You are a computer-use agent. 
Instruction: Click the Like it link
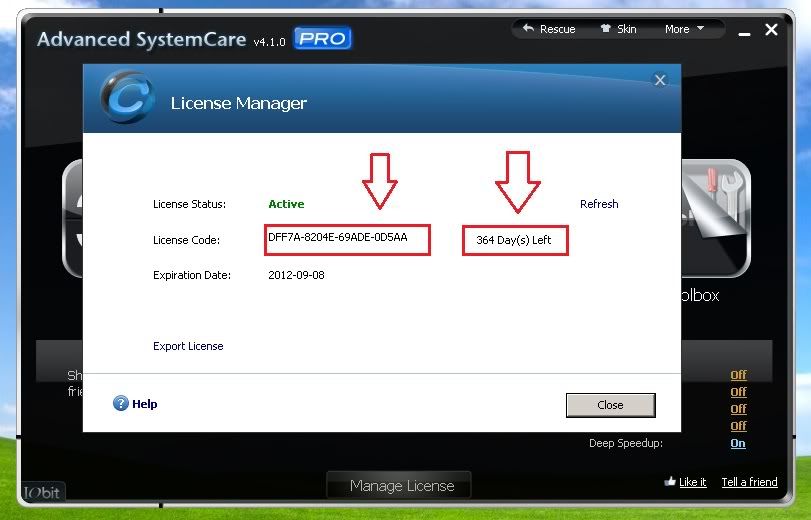[693, 482]
